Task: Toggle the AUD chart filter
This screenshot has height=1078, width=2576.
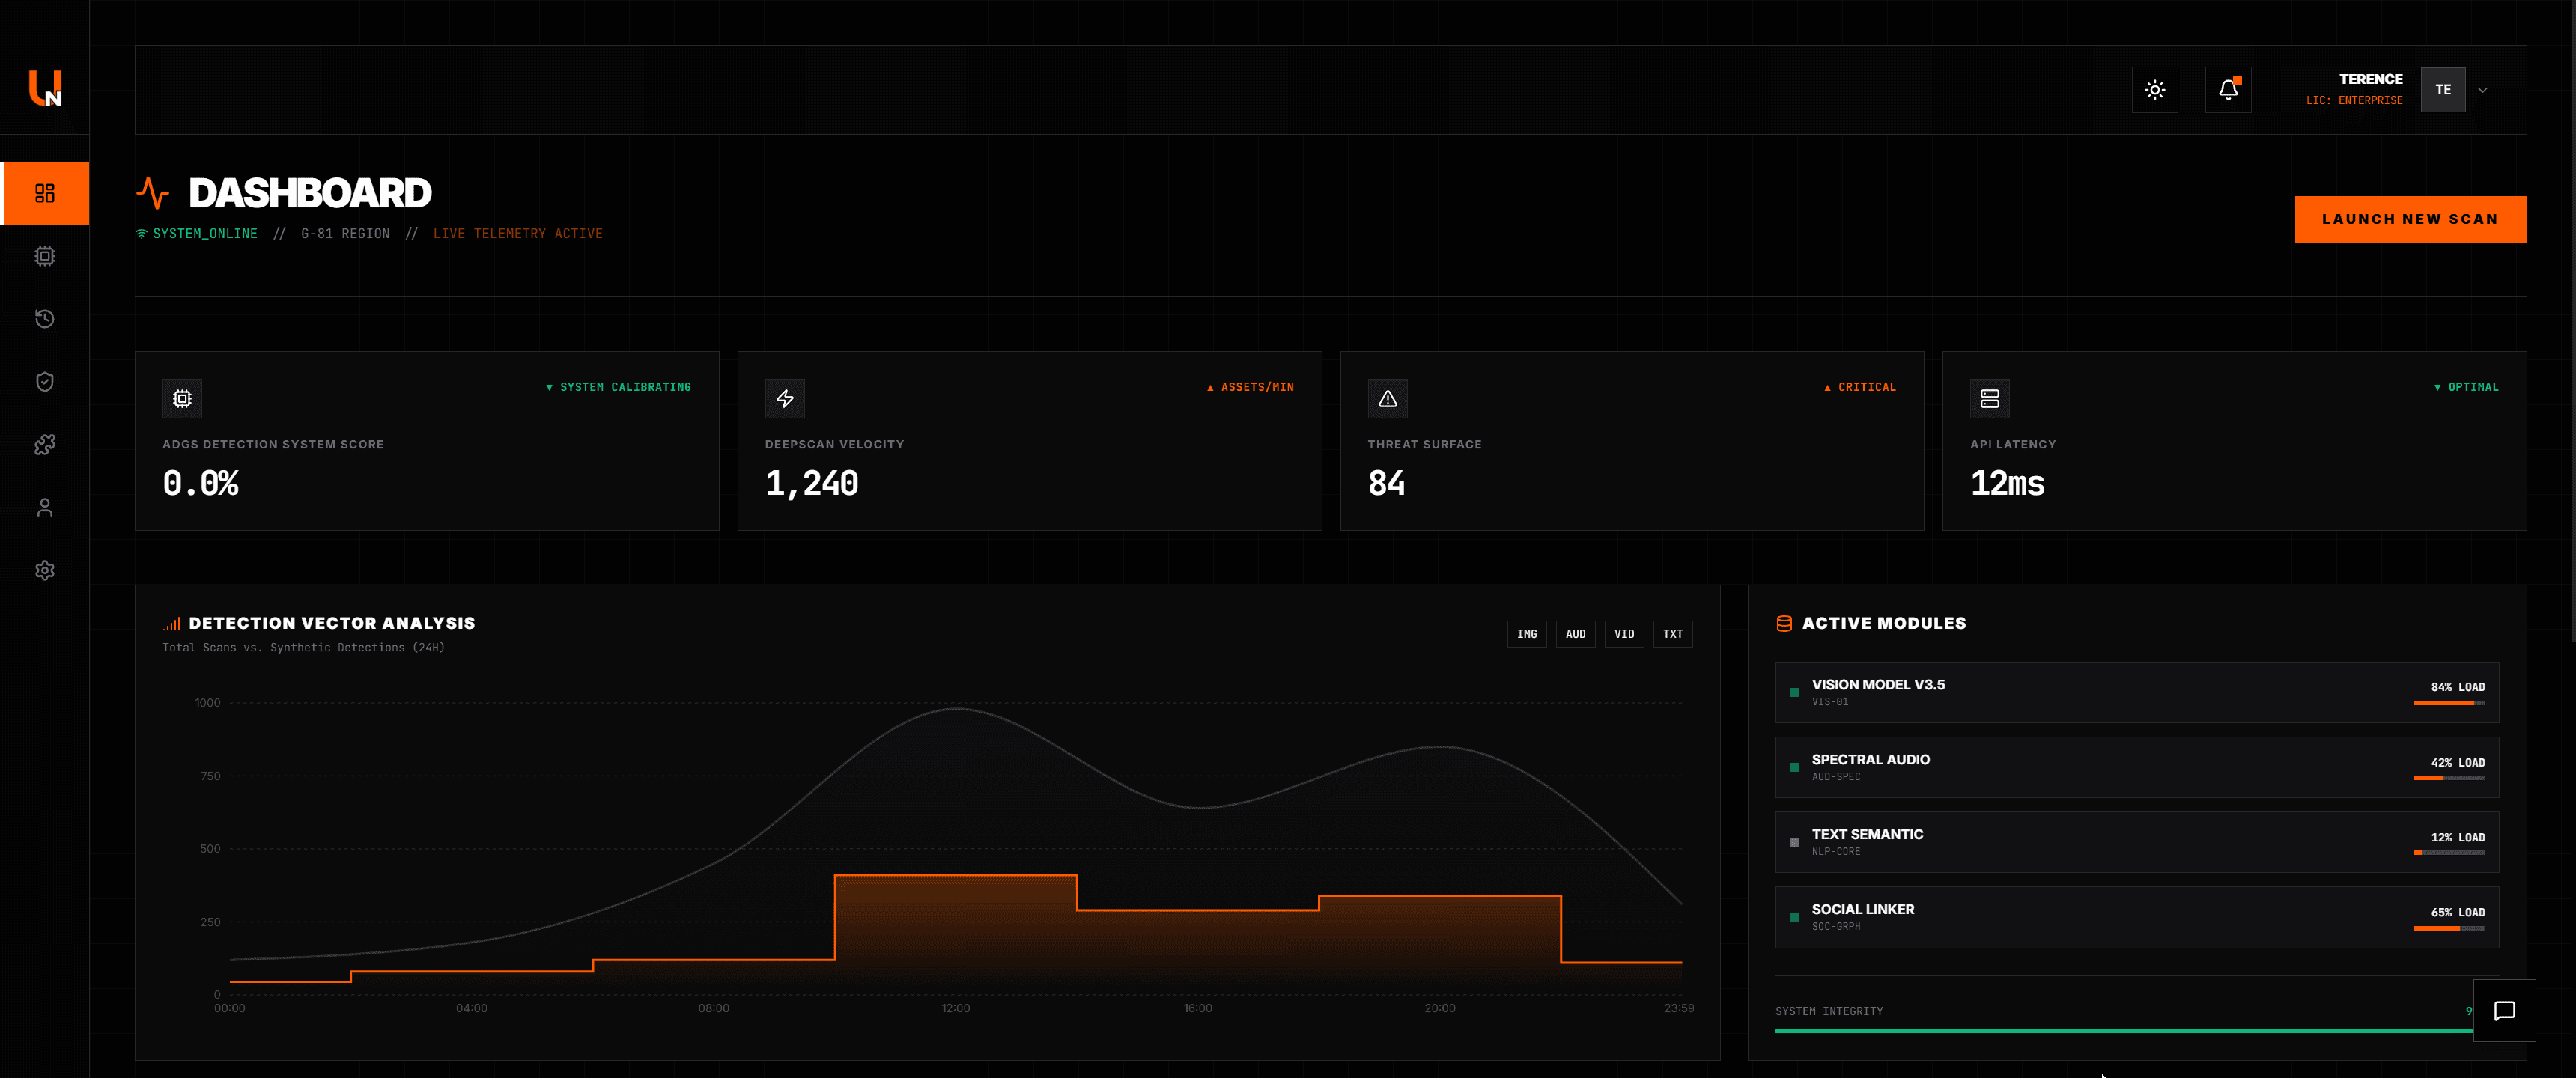Action: (x=1575, y=634)
